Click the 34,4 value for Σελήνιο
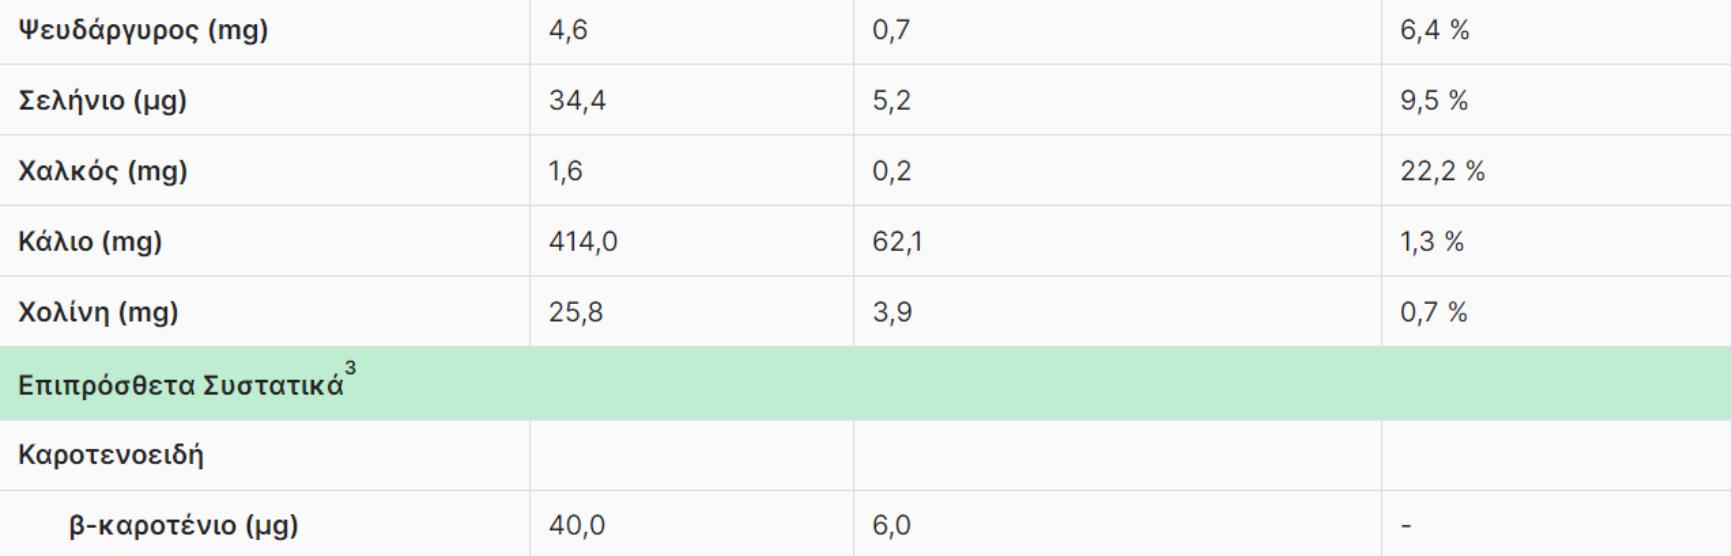 [x=577, y=101]
